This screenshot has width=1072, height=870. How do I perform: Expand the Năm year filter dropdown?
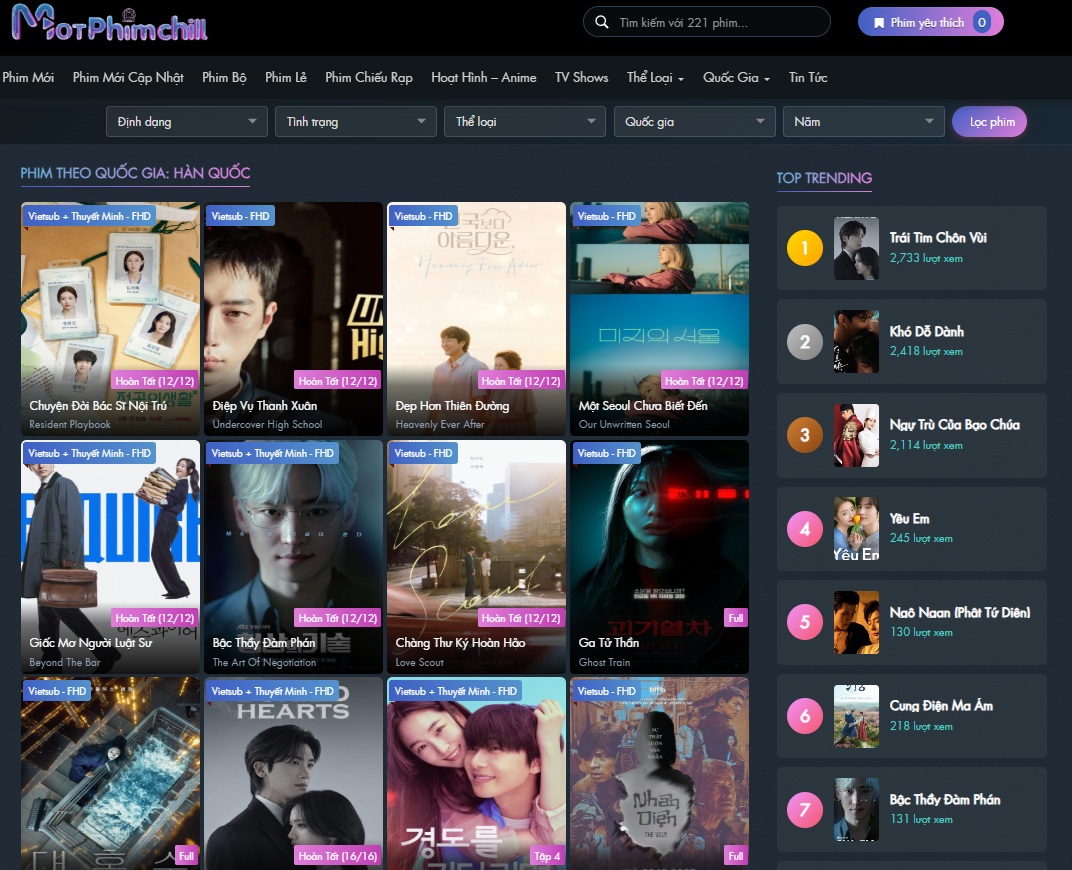pyautogui.click(x=863, y=122)
